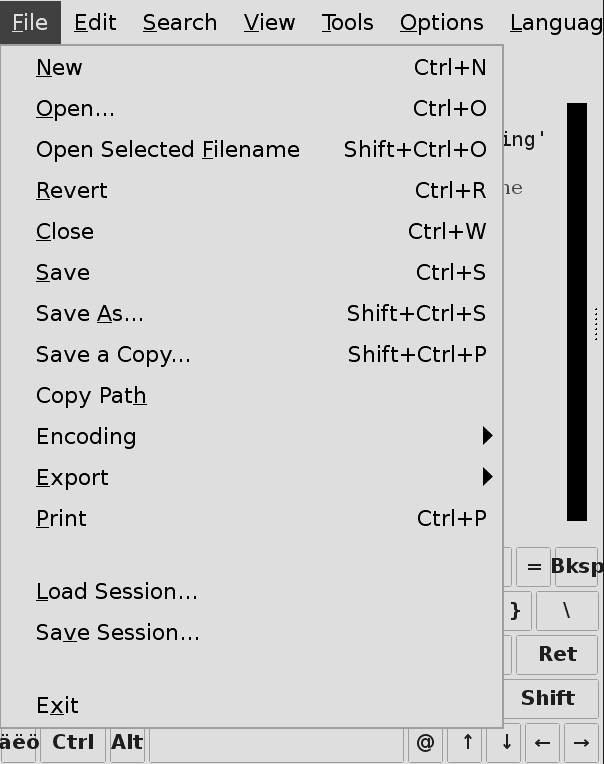Click Copy Path menu item
Screen dimensions: 604x764
(x=91, y=396)
